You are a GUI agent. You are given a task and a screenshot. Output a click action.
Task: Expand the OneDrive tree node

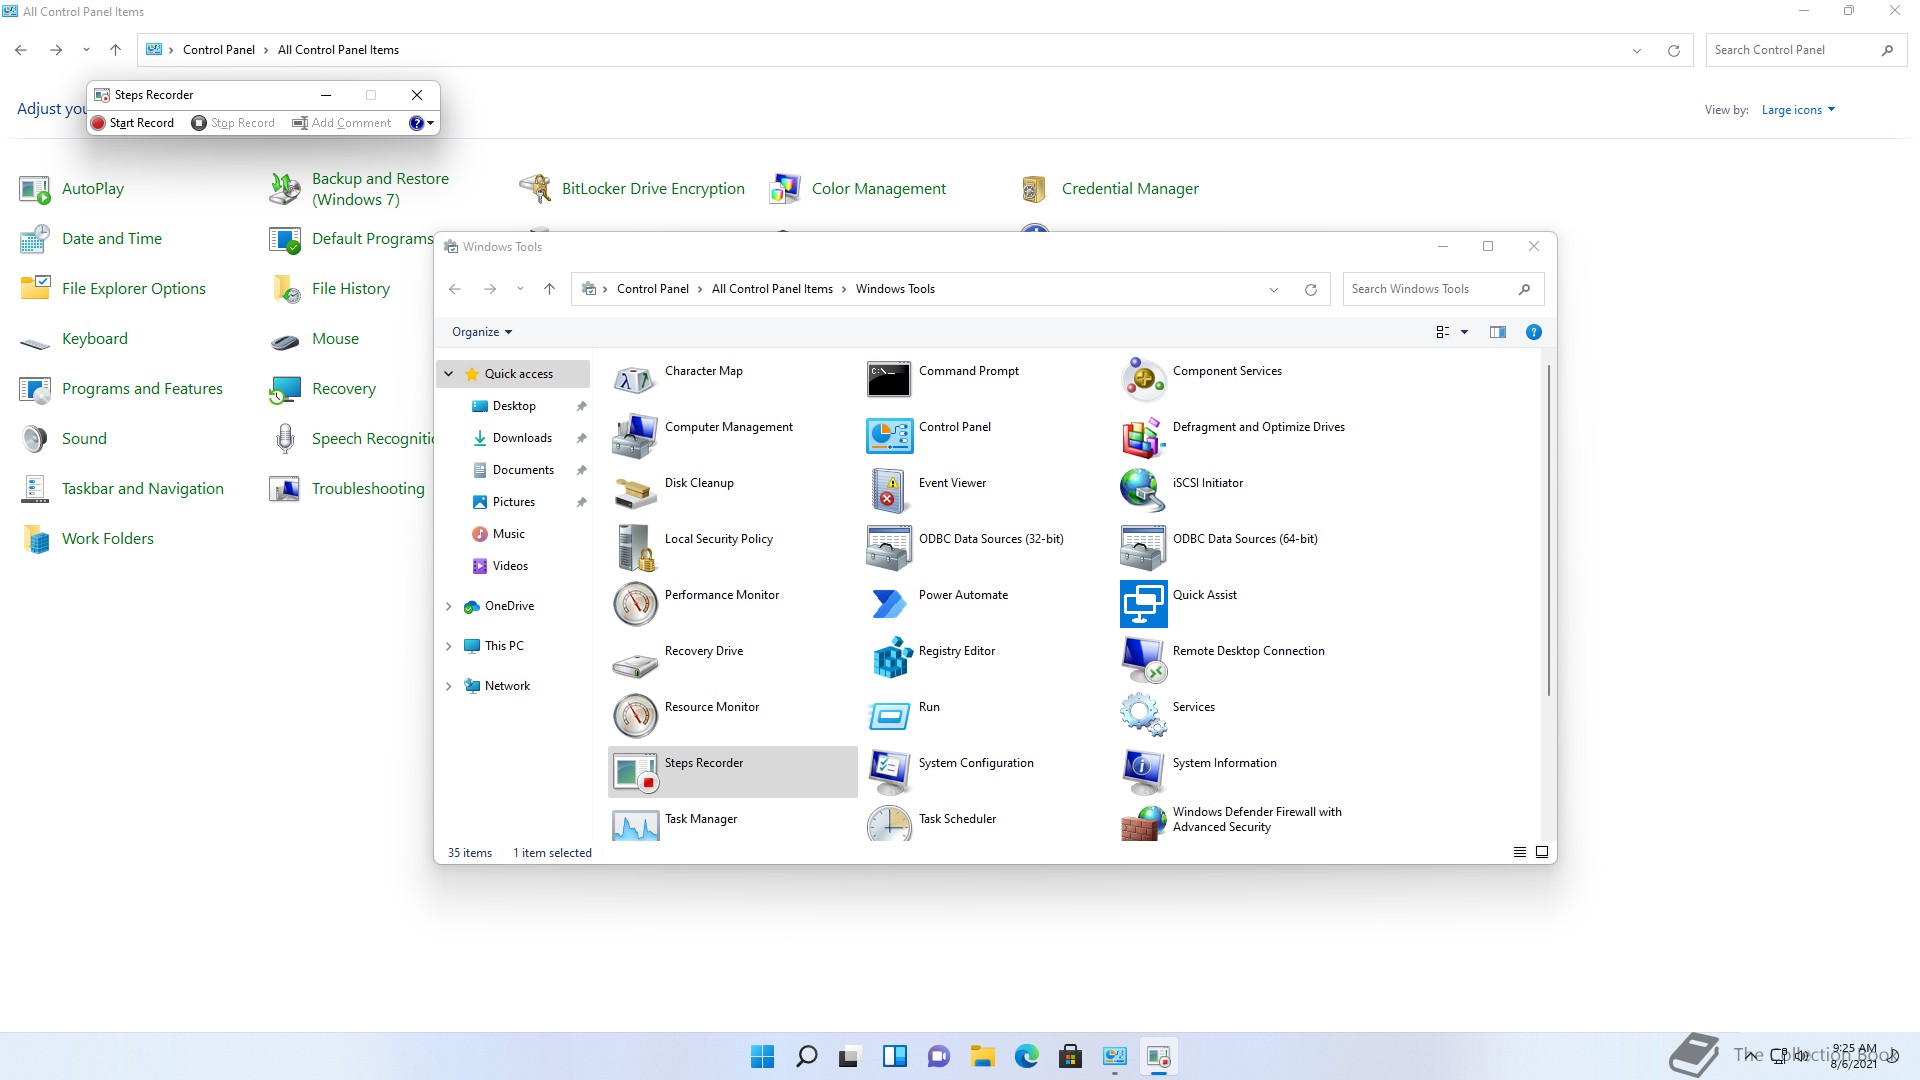click(449, 606)
